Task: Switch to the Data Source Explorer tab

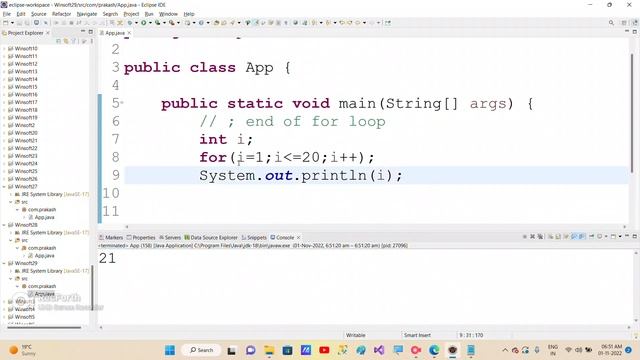Action: click(x=211, y=238)
